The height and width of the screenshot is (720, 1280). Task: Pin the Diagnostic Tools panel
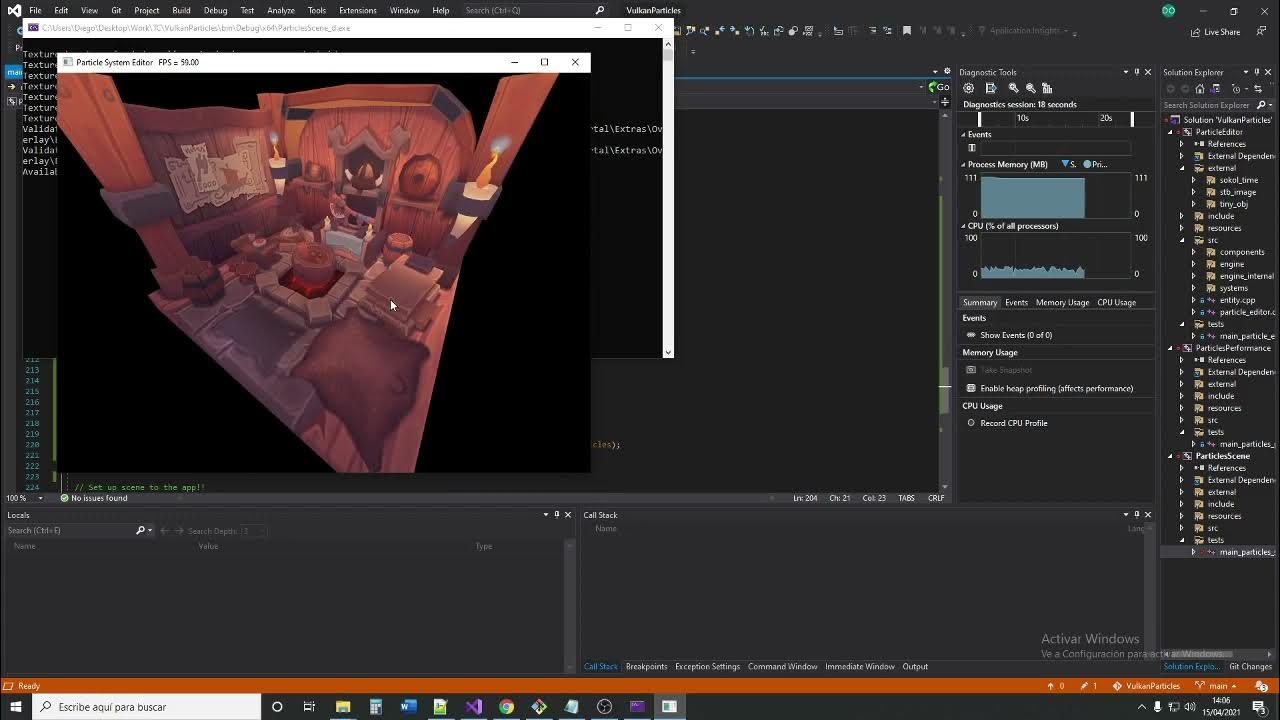click(1136, 72)
